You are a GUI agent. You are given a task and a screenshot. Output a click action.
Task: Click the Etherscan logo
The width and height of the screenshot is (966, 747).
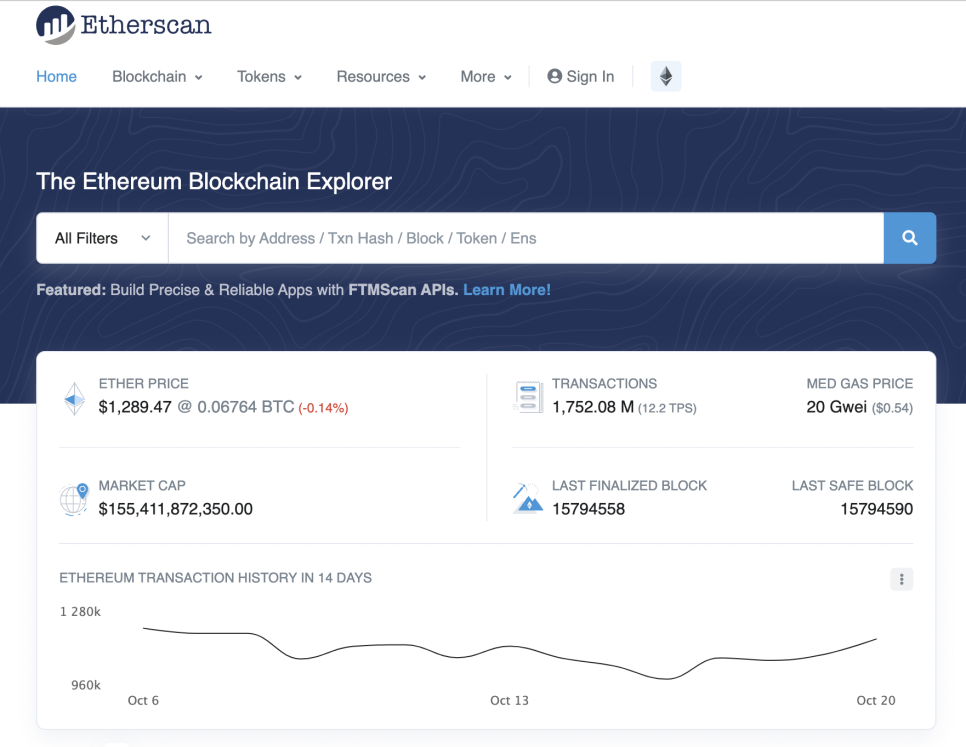124,25
